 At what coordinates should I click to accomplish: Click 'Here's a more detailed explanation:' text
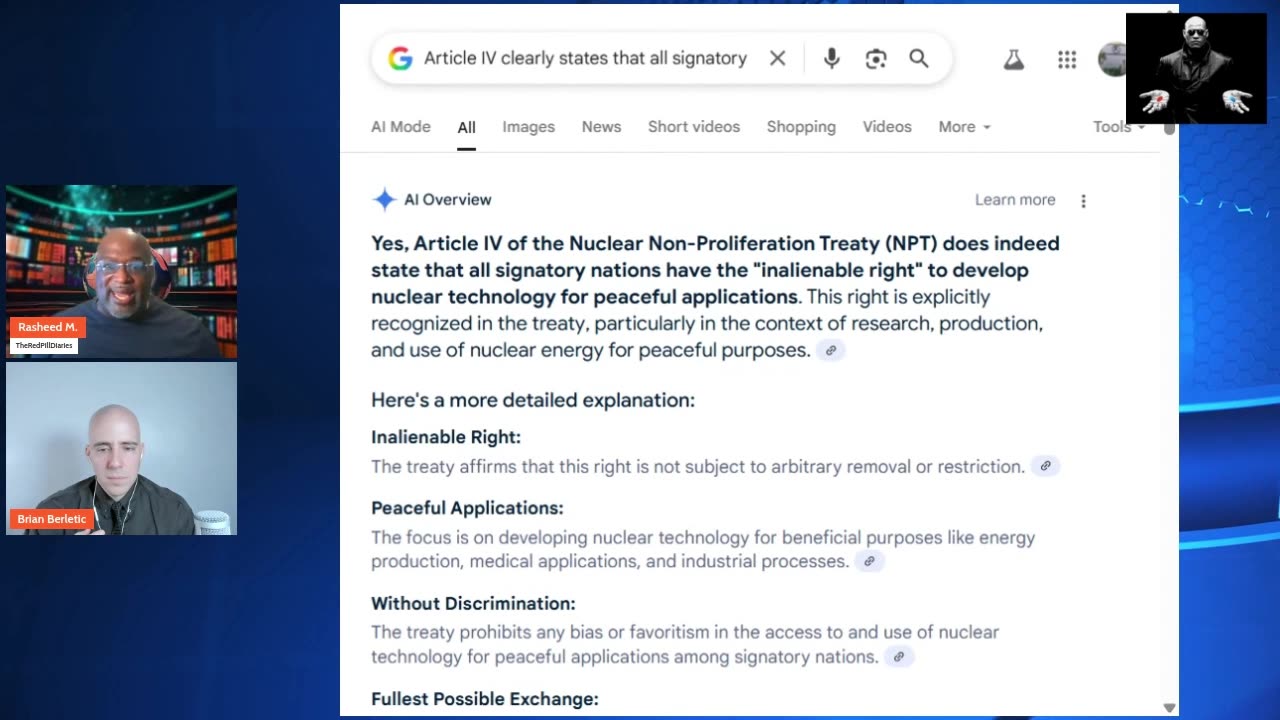tap(533, 400)
